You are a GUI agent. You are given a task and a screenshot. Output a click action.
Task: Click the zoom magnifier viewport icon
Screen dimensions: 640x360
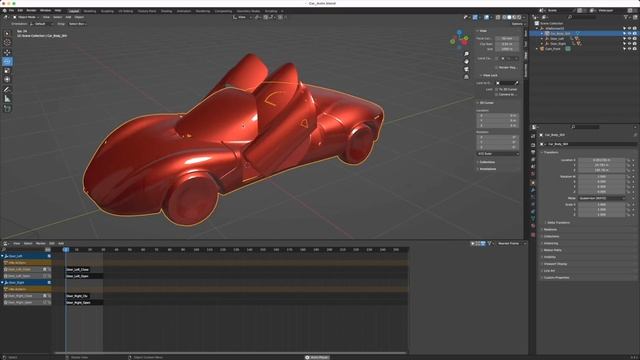coord(467,54)
